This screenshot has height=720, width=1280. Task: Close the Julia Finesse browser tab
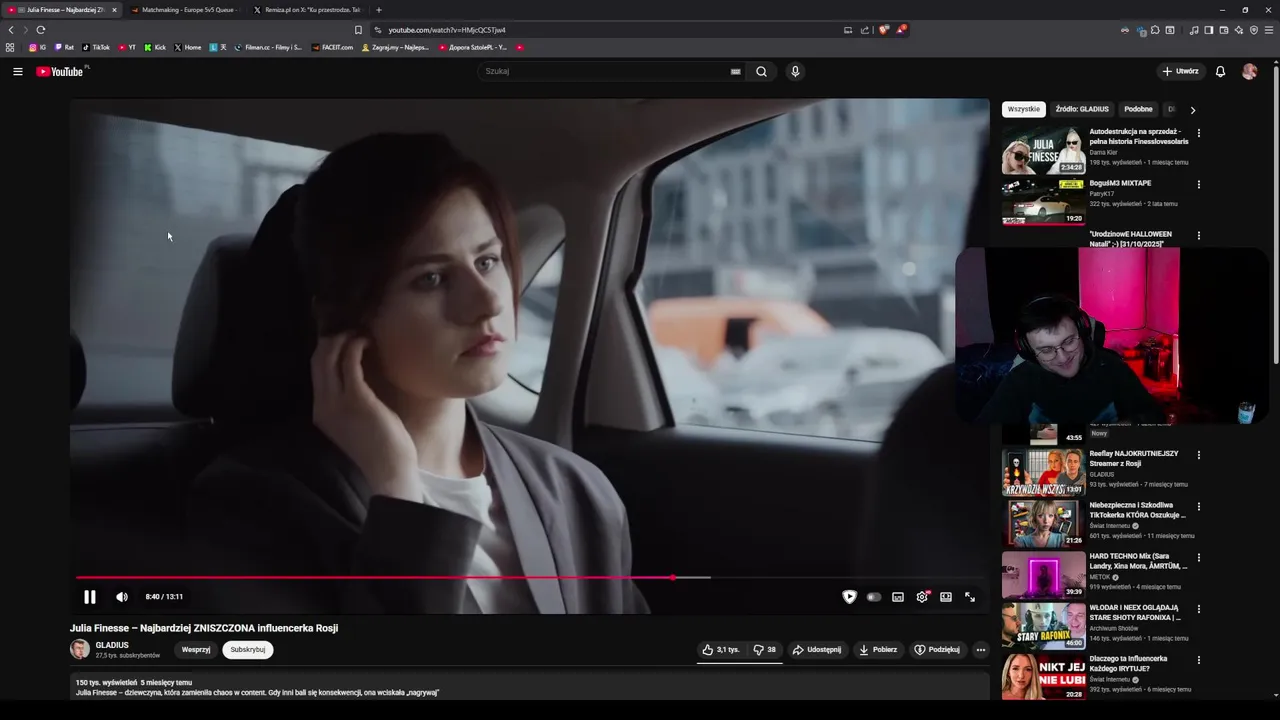[x=114, y=9]
